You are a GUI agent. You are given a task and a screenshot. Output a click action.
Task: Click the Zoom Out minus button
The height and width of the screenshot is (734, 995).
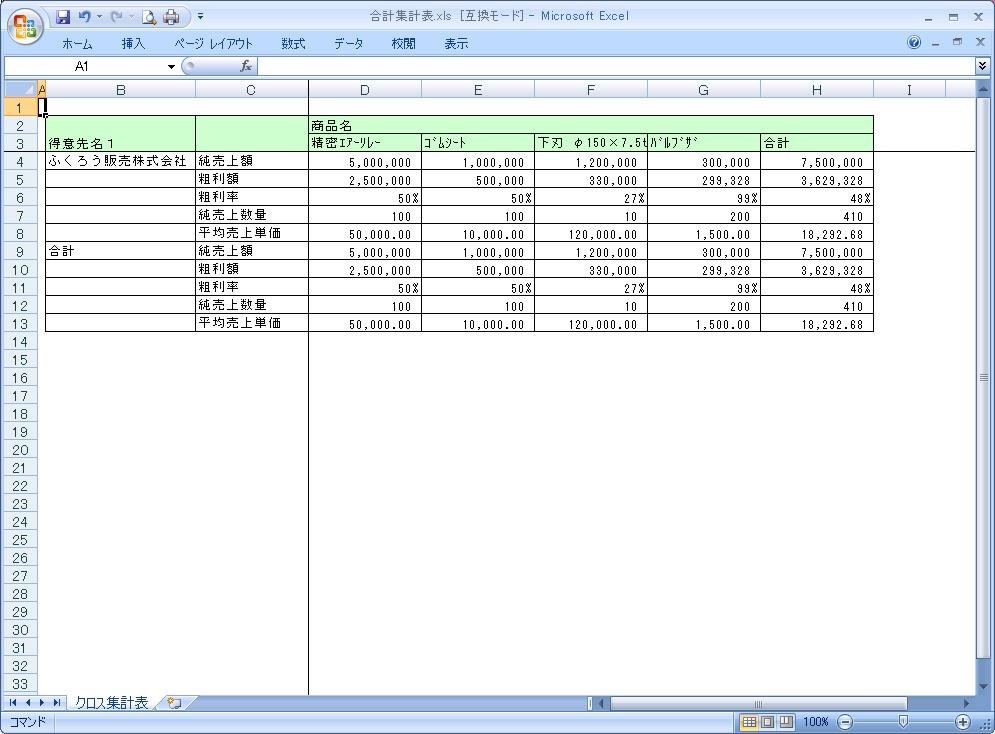pyautogui.click(x=845, y=722)
